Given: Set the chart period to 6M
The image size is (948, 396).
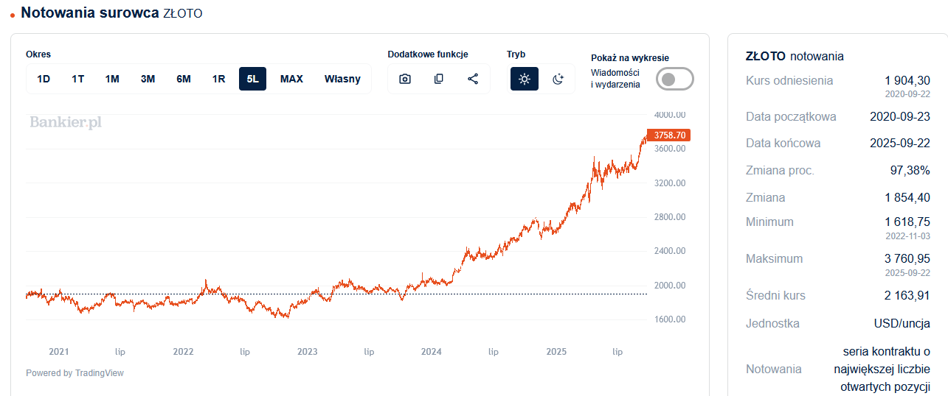Looking at the screenshot, I should (183, 79).
